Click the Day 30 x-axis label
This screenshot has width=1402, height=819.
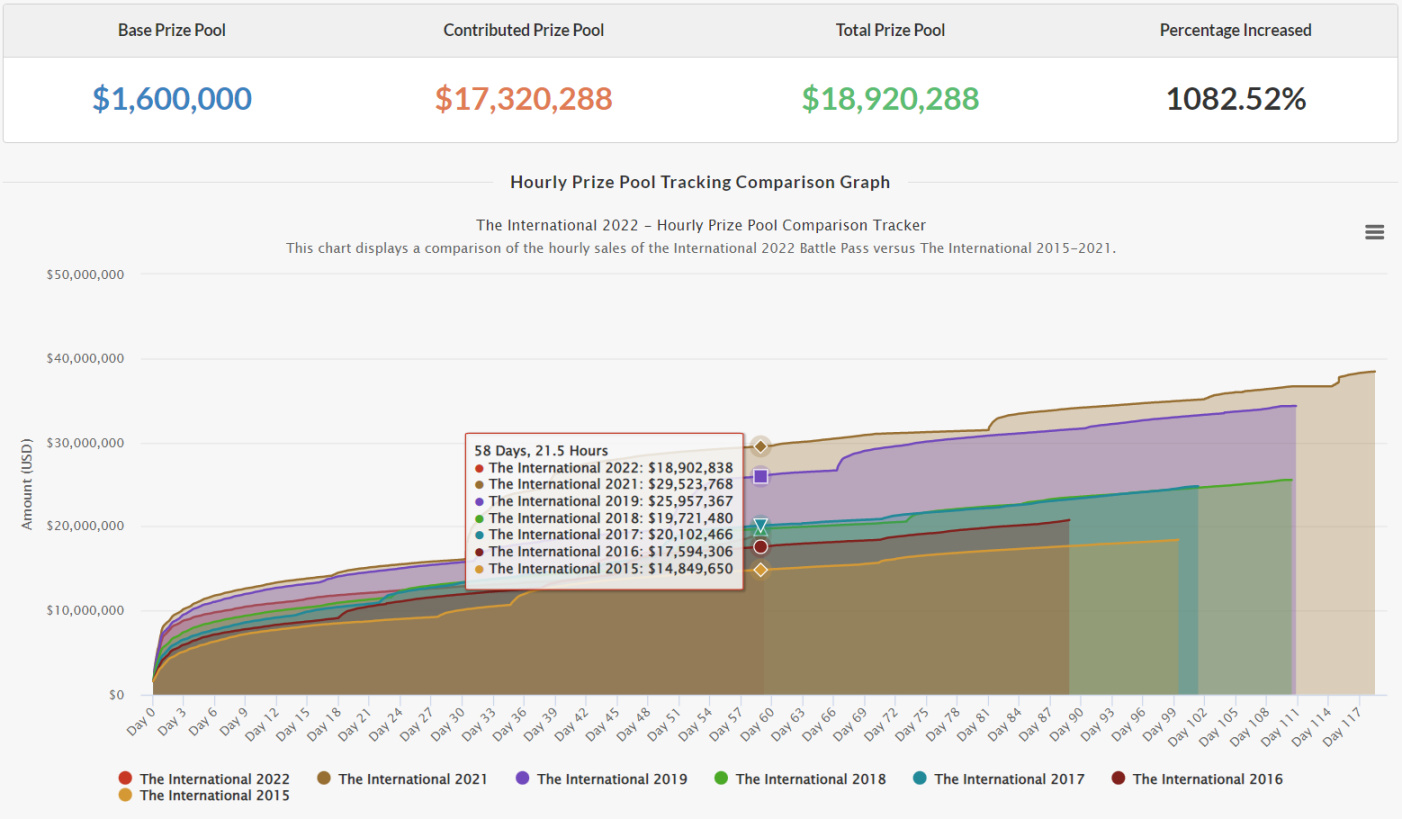pos(448,722)
